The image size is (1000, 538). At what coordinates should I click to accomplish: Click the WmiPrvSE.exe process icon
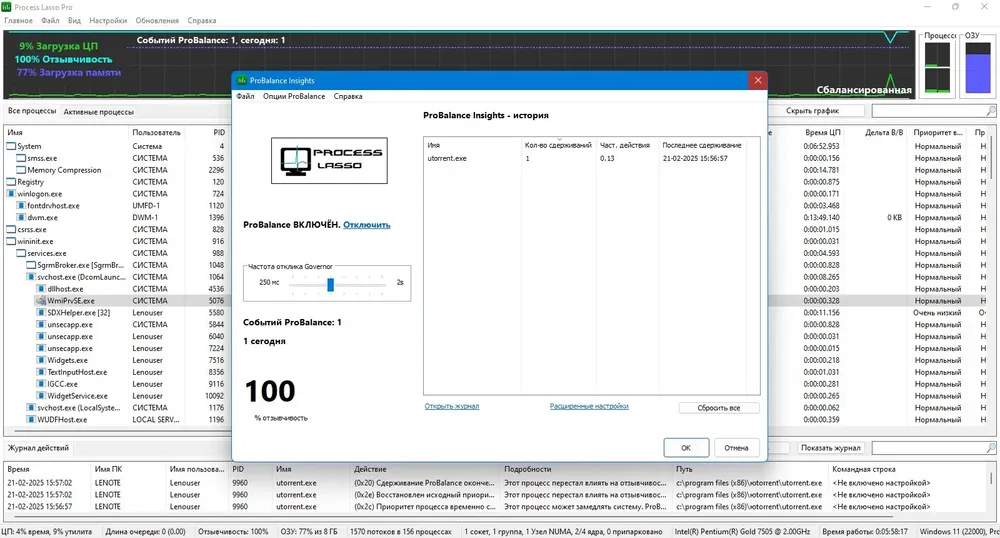(41, 301)
